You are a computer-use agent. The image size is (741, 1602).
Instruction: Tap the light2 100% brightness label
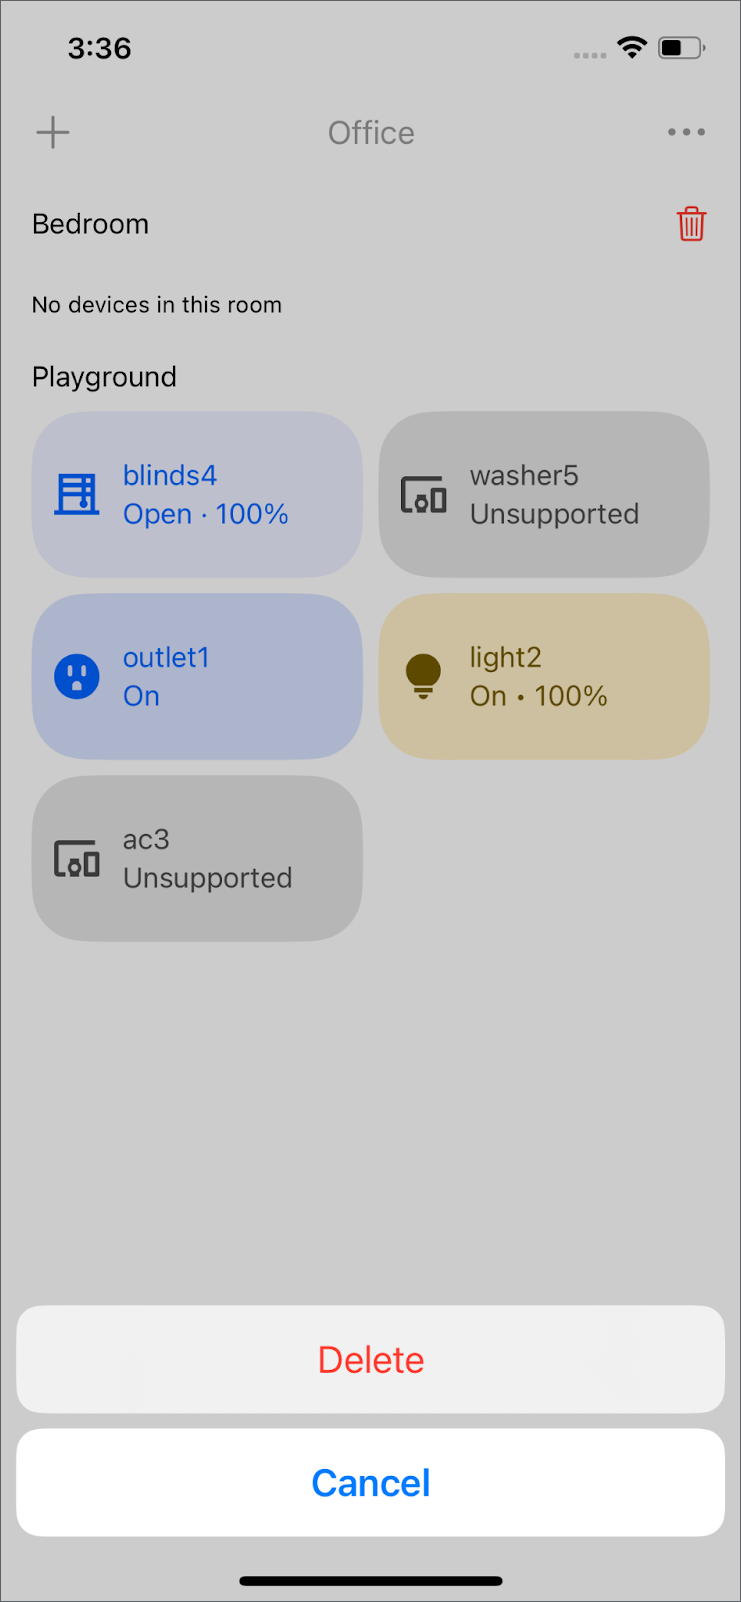(571, 696)
